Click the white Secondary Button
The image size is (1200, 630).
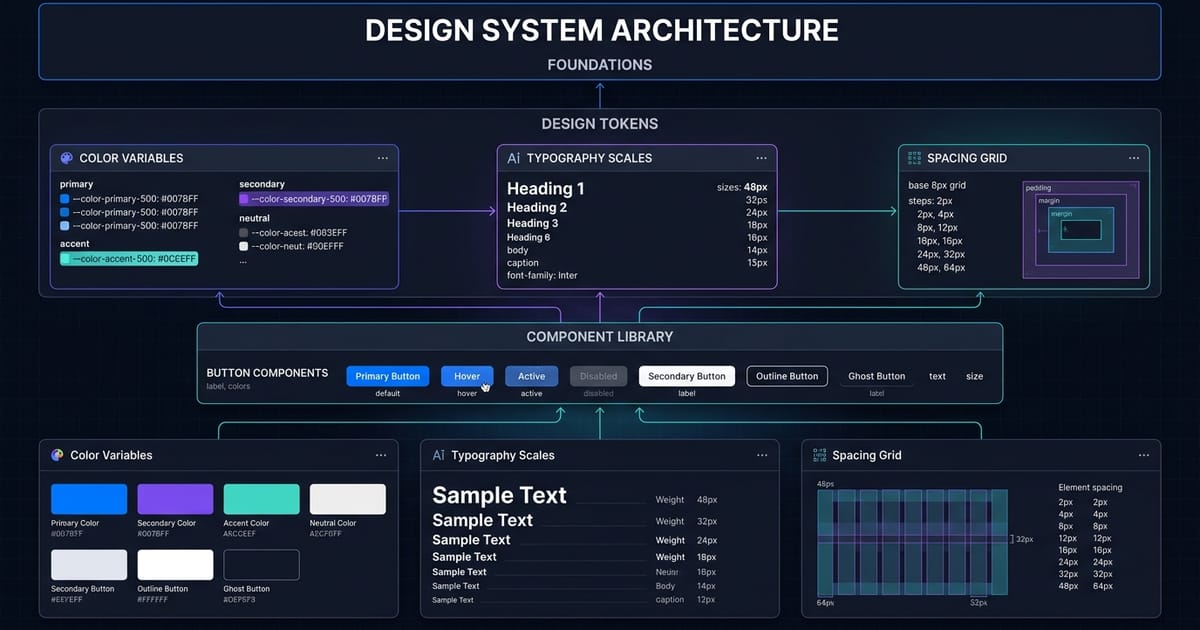click(x=687, y=376)
